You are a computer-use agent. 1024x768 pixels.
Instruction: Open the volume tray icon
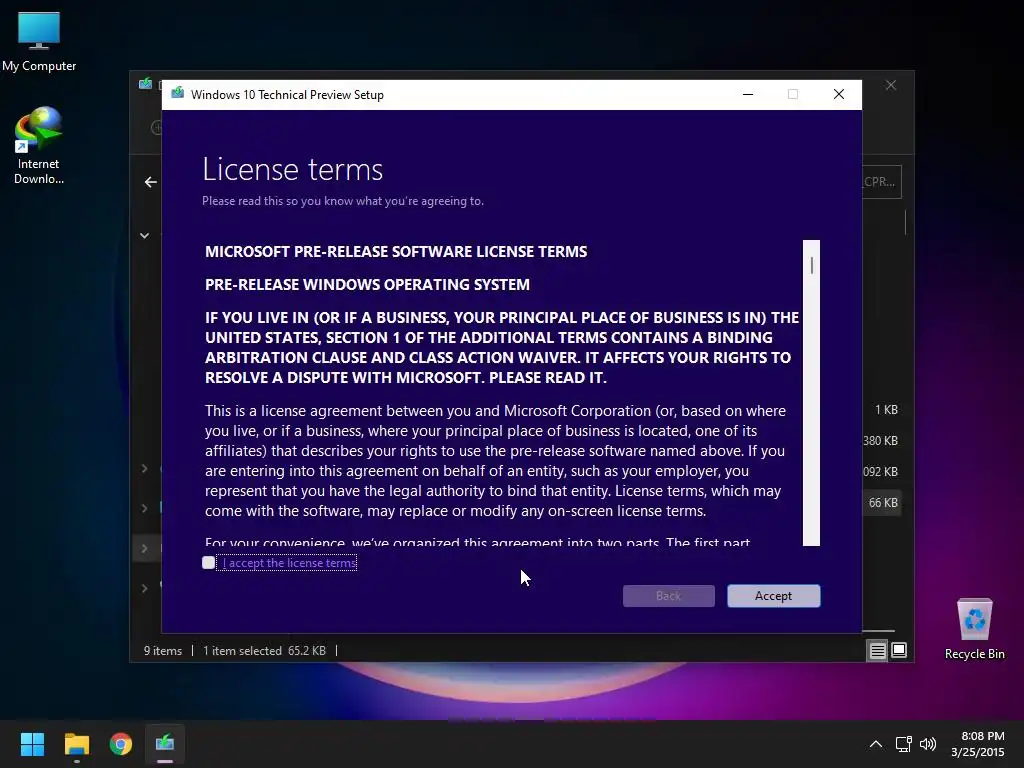click(x=928, y=744)
